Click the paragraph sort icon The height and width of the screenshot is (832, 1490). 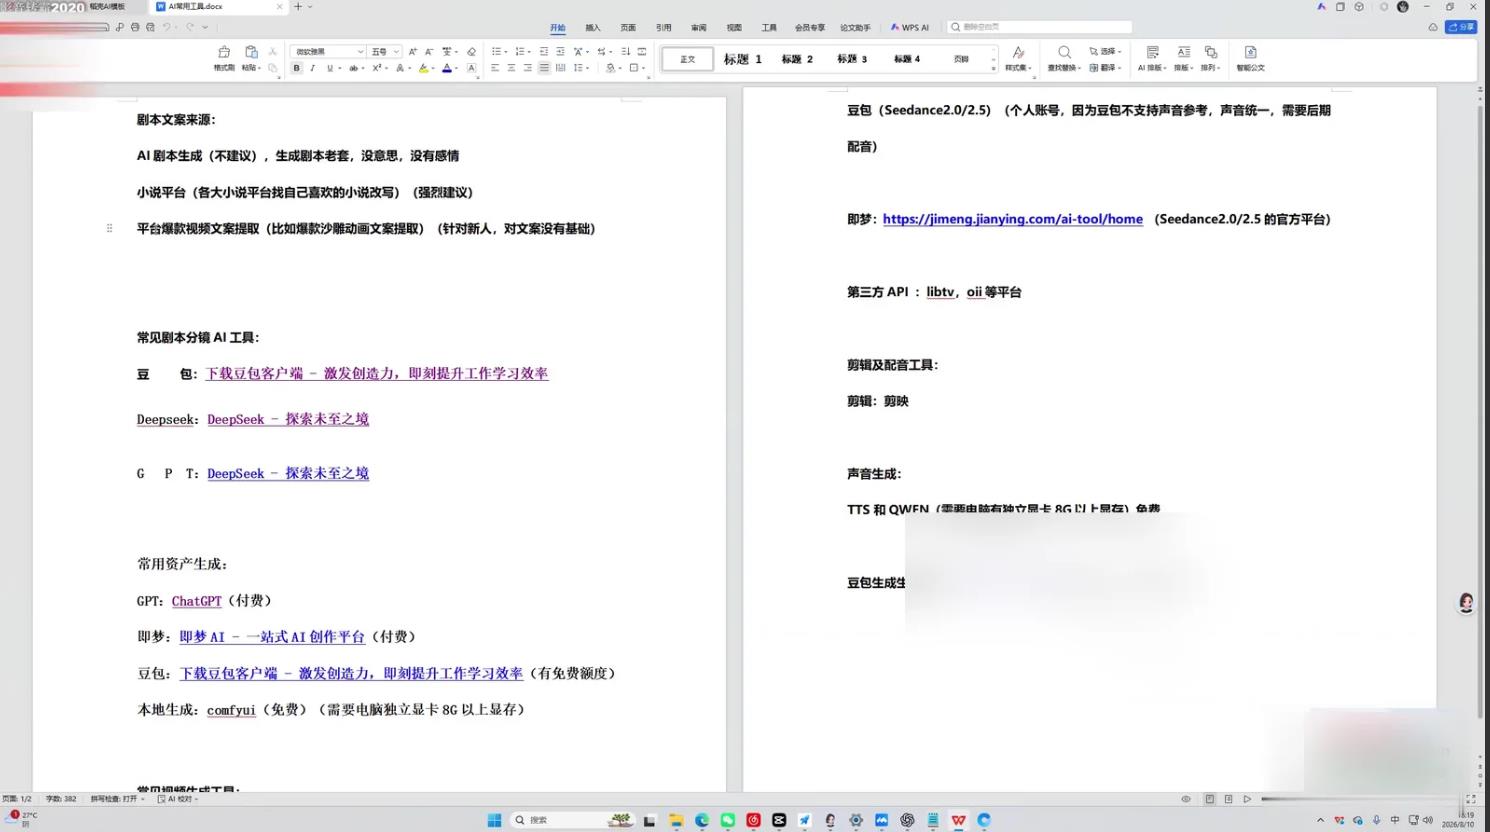(625, 52)
